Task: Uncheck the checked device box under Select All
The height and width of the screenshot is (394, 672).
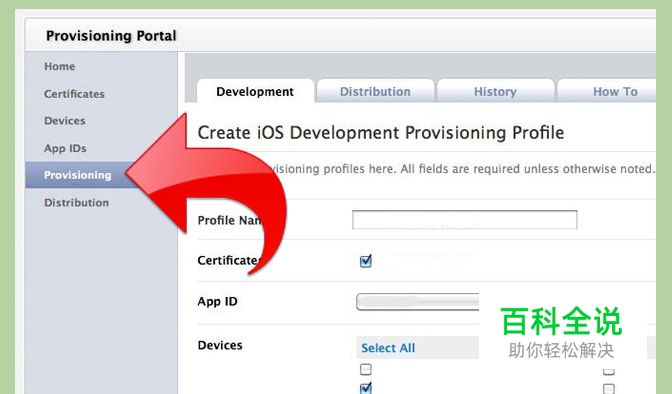Action: (366, 388)
